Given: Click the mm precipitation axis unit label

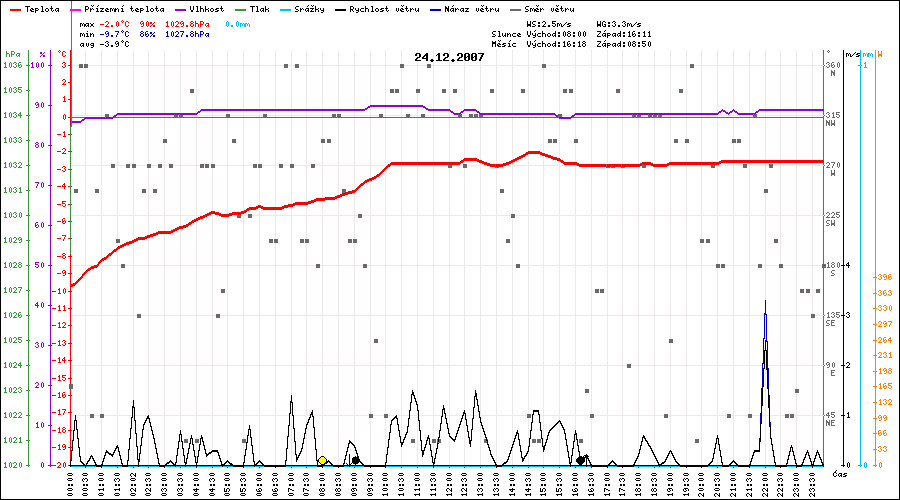Looking at the screenshot, I should click(x=867, y=55).
